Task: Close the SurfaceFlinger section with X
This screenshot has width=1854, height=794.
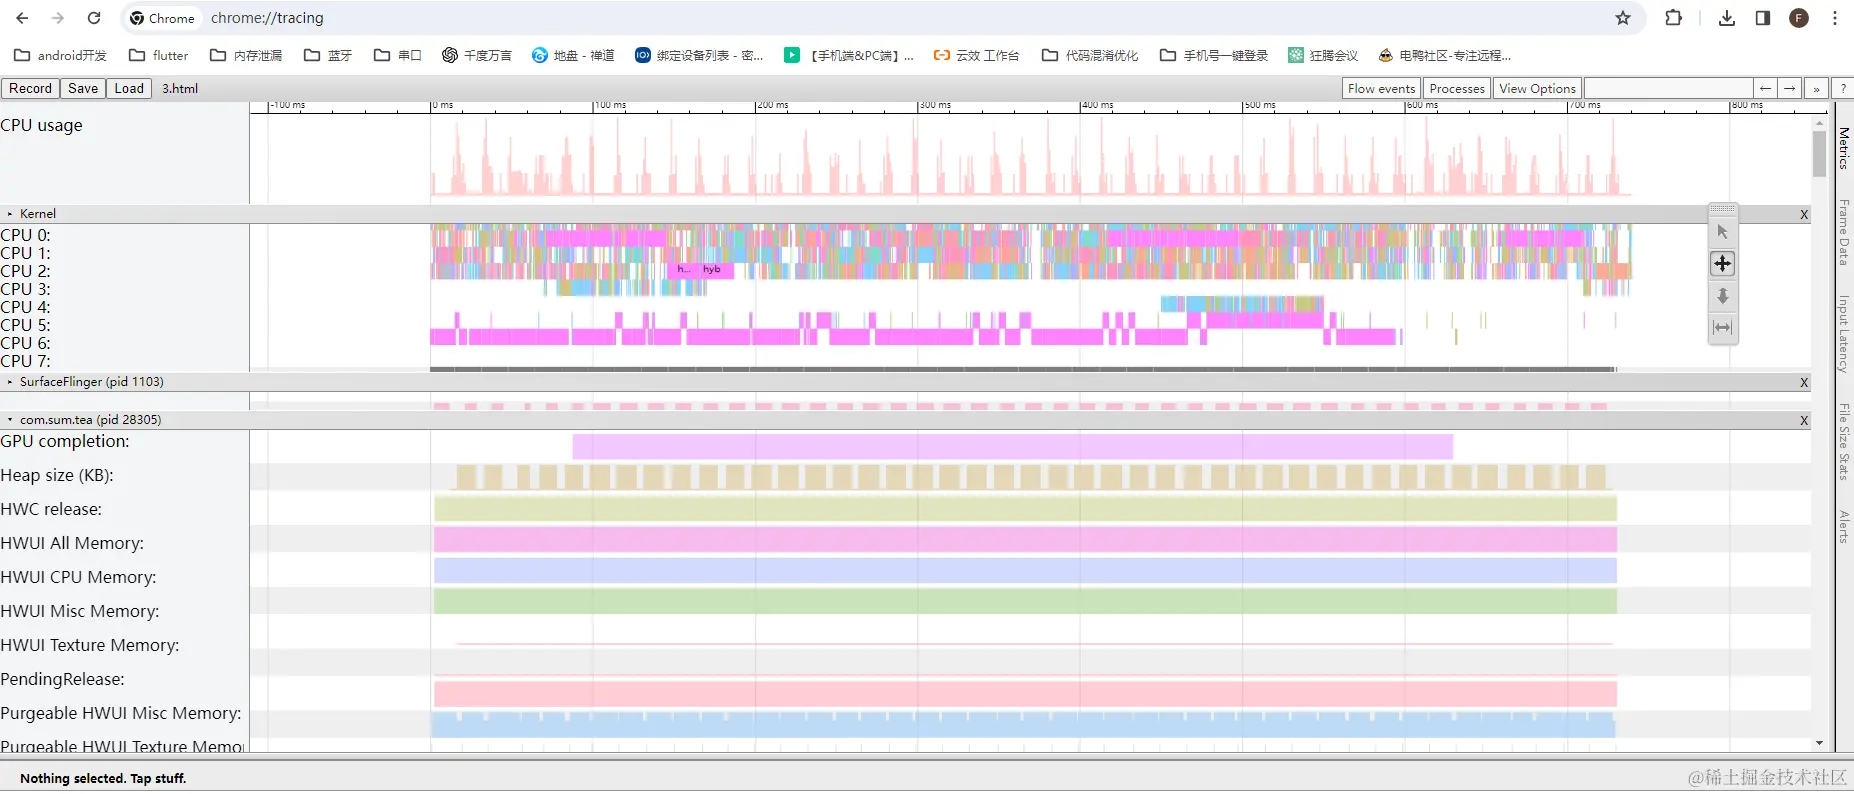Action: [x=1804, y=382]
